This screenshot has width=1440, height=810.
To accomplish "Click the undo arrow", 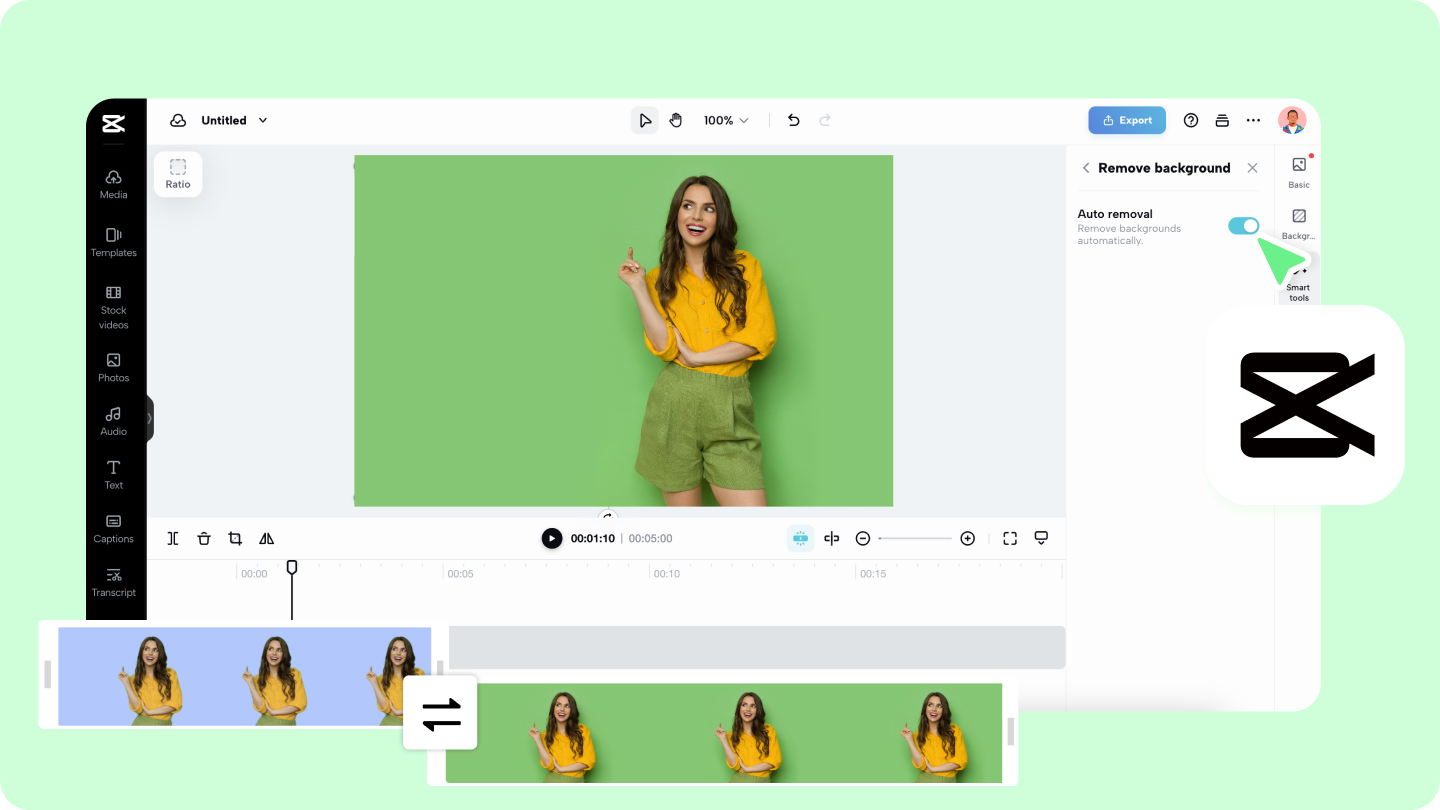I will click(793, 120).
